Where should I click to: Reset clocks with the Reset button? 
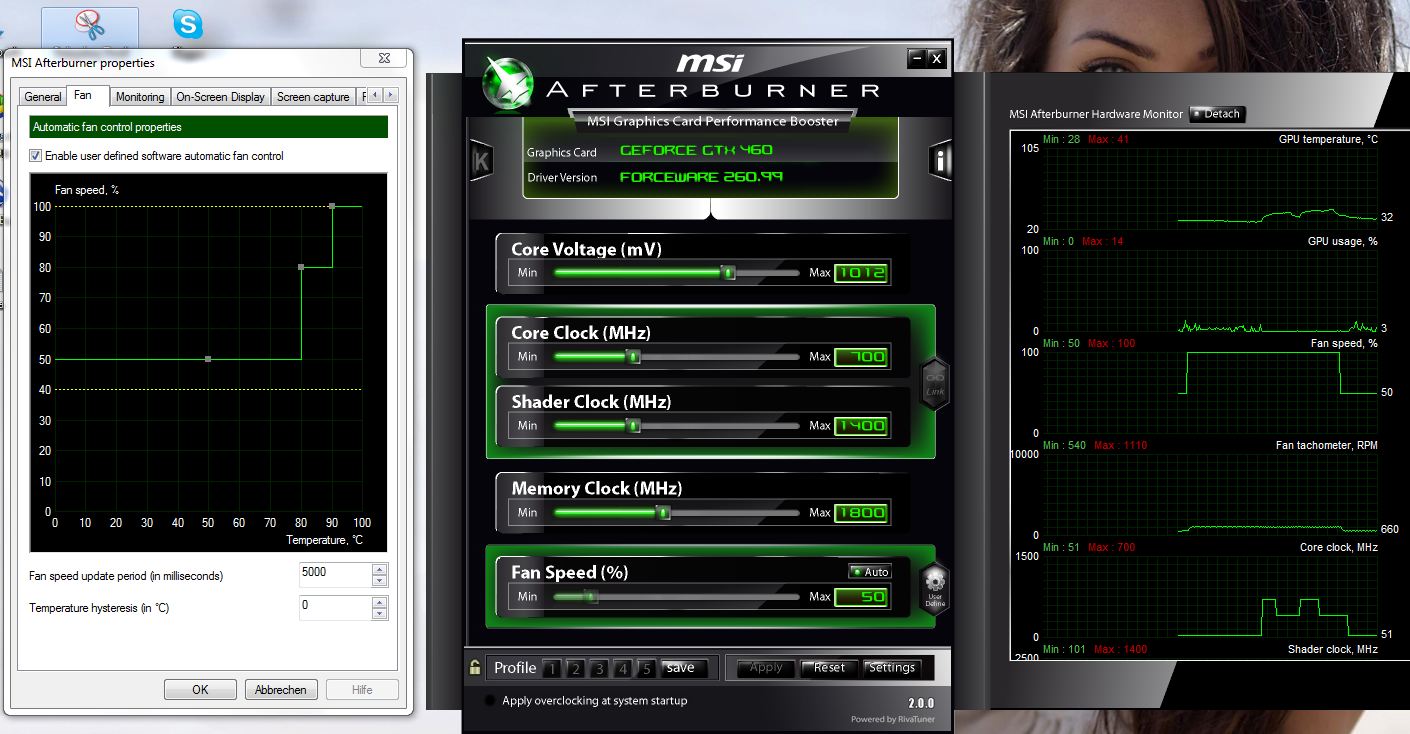pos(829,668)
